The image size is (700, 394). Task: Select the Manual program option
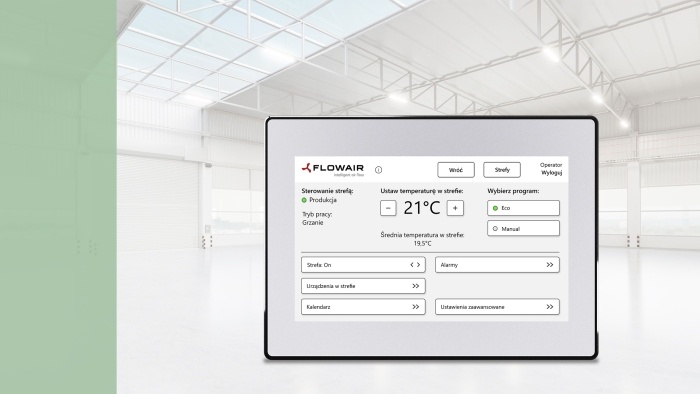coord(523,228)
